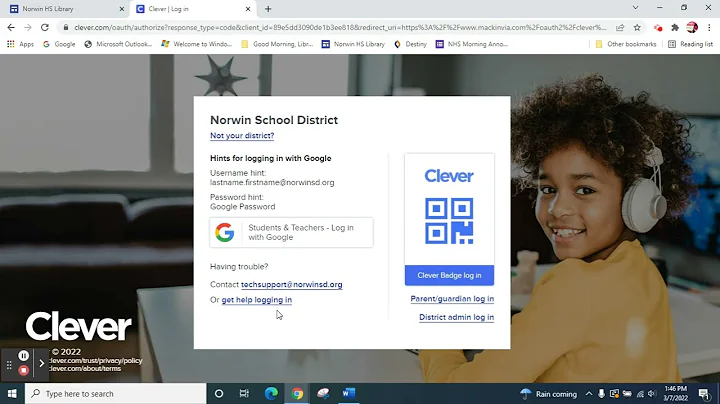
Task: Open the Google bookmark
Action: (x=59, y=44)
